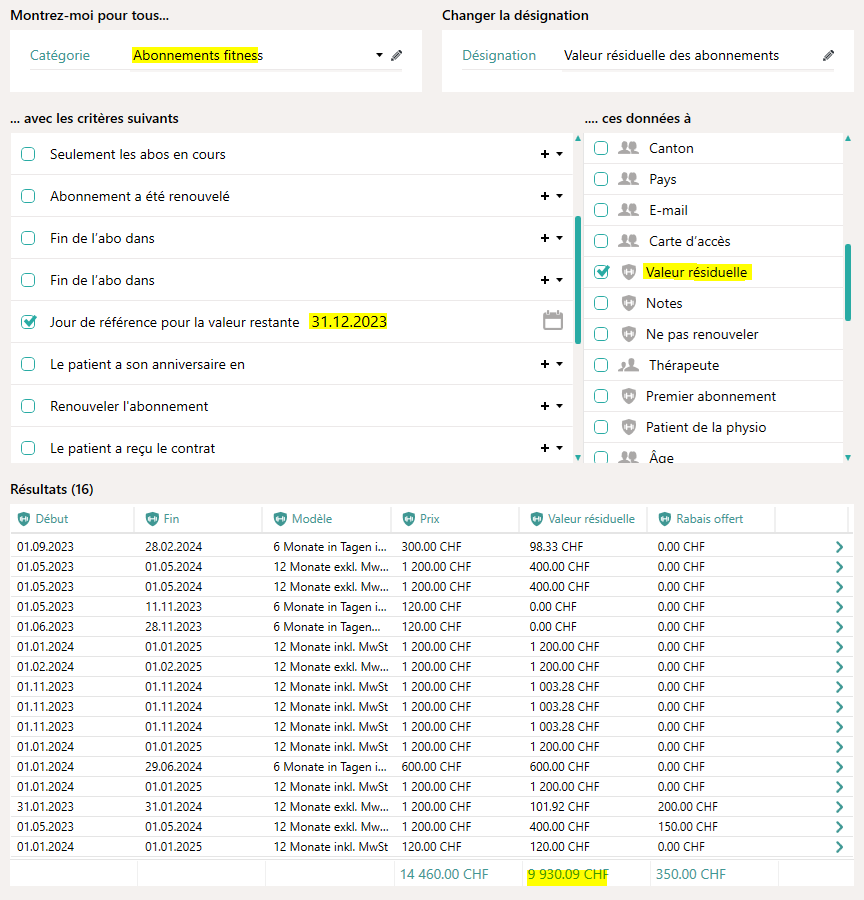Screen dimensions: 864x900
Task: Check the E-mail data checkbox
Action: click(x=601, y=210)
